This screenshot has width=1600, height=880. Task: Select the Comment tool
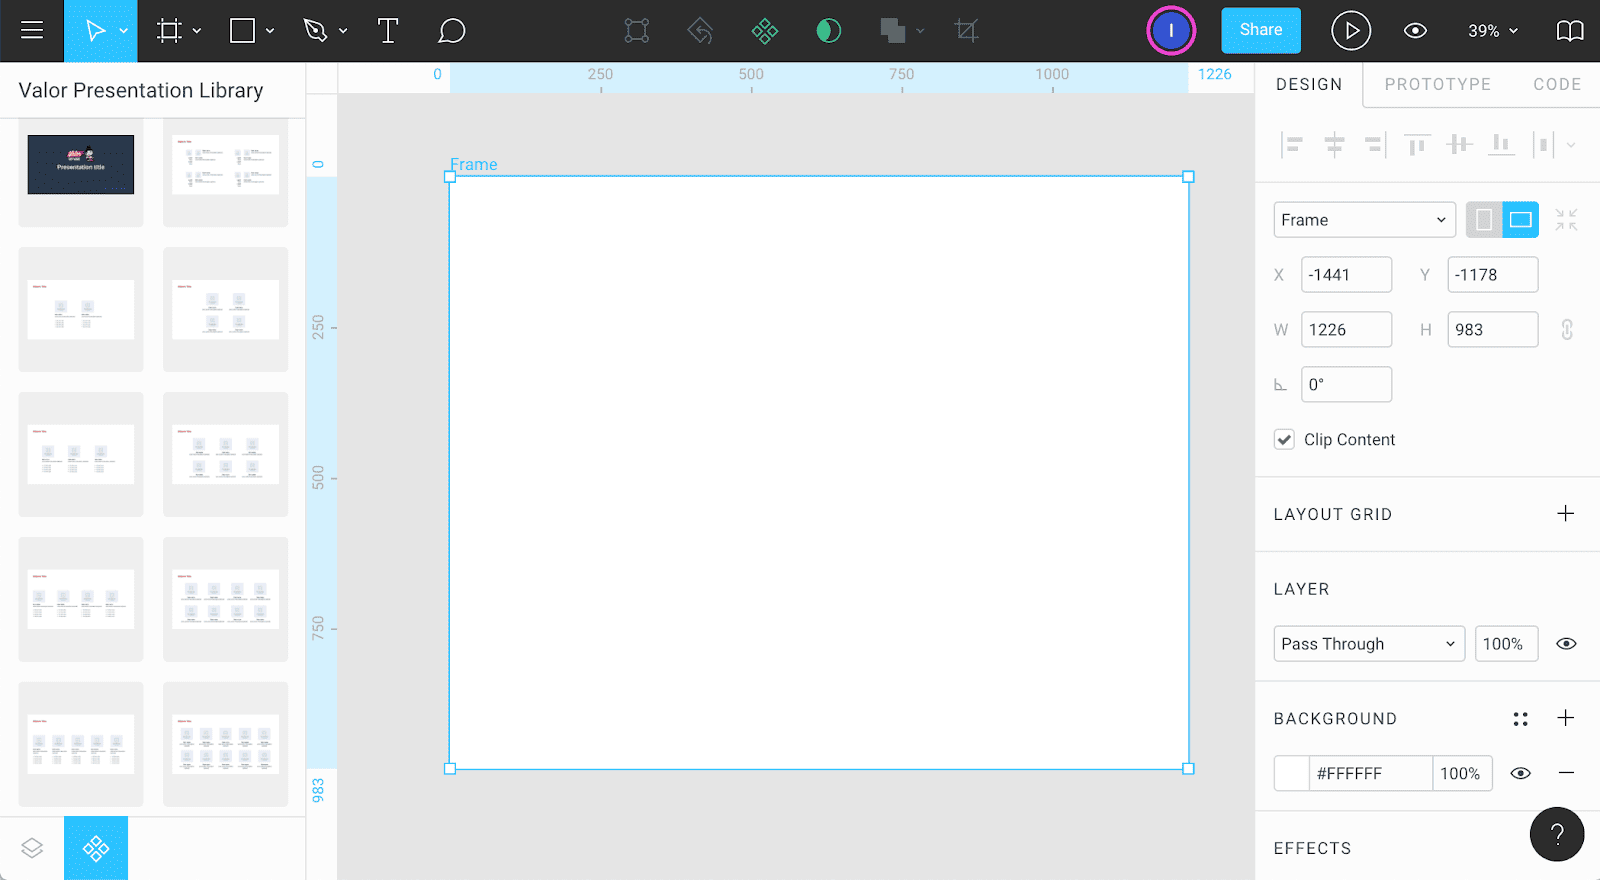tap(452, 31)
